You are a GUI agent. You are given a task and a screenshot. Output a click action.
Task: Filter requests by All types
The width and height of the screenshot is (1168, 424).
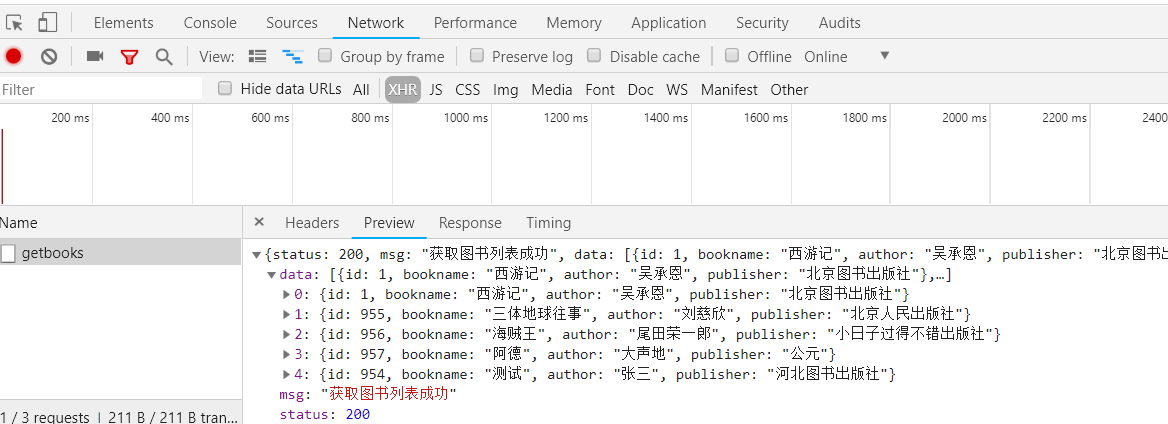point(361,90)
